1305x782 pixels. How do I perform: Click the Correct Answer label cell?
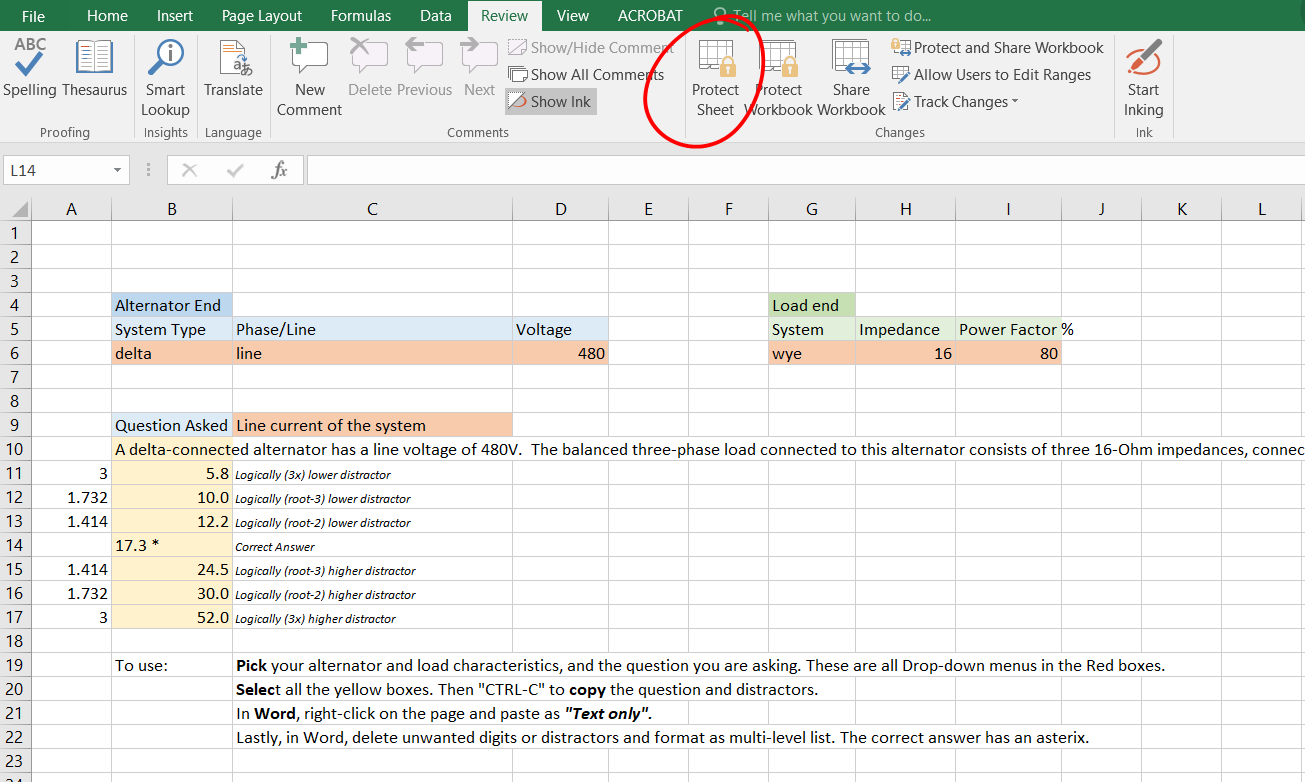(x=372, y=545)
